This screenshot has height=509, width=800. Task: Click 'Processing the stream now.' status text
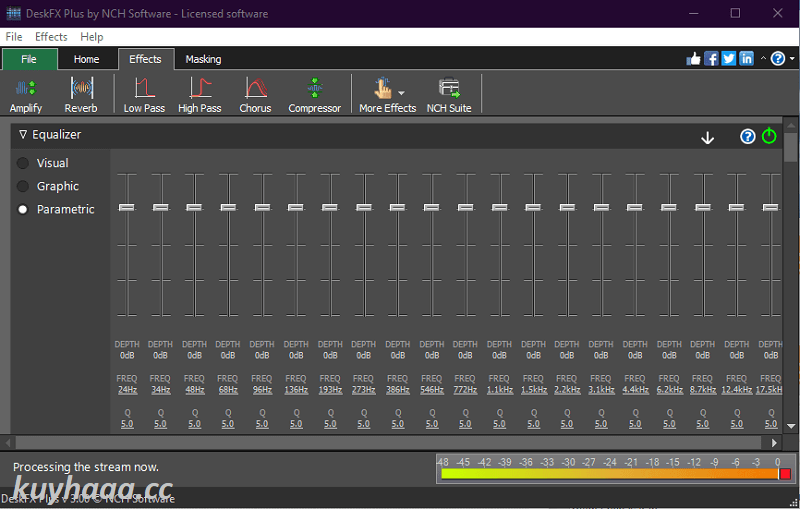pos(86,467)
